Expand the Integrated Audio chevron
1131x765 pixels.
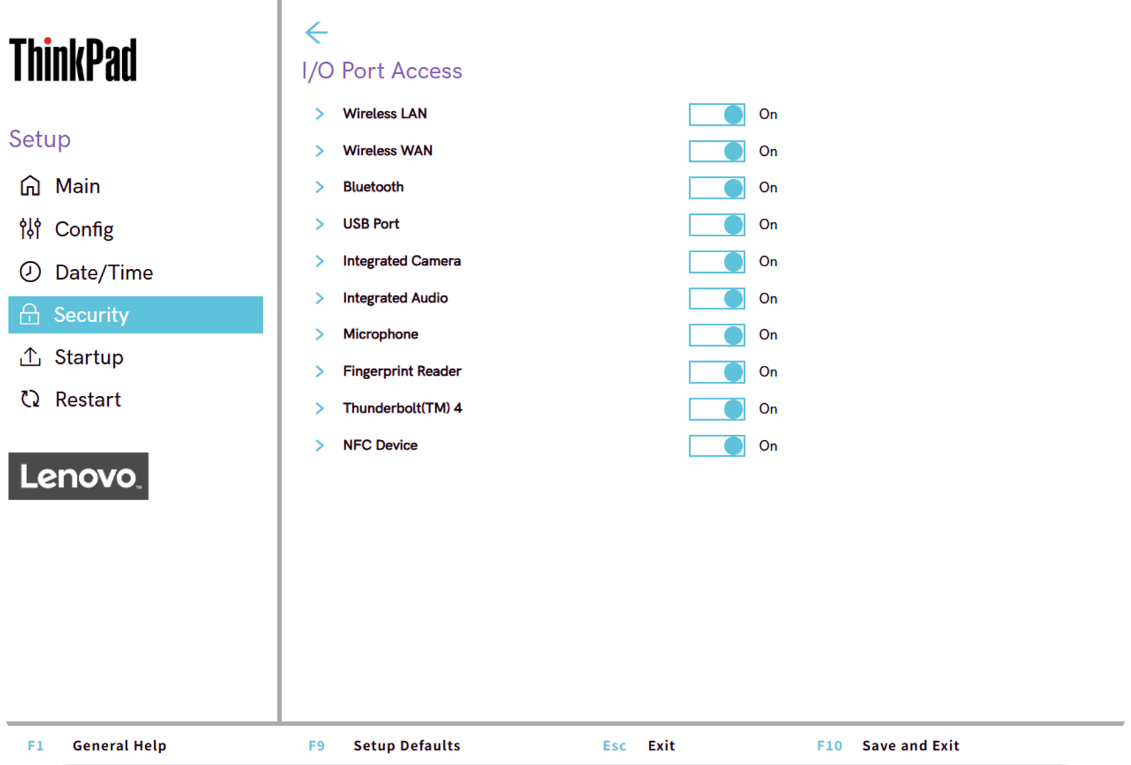(x=320, y=298)
